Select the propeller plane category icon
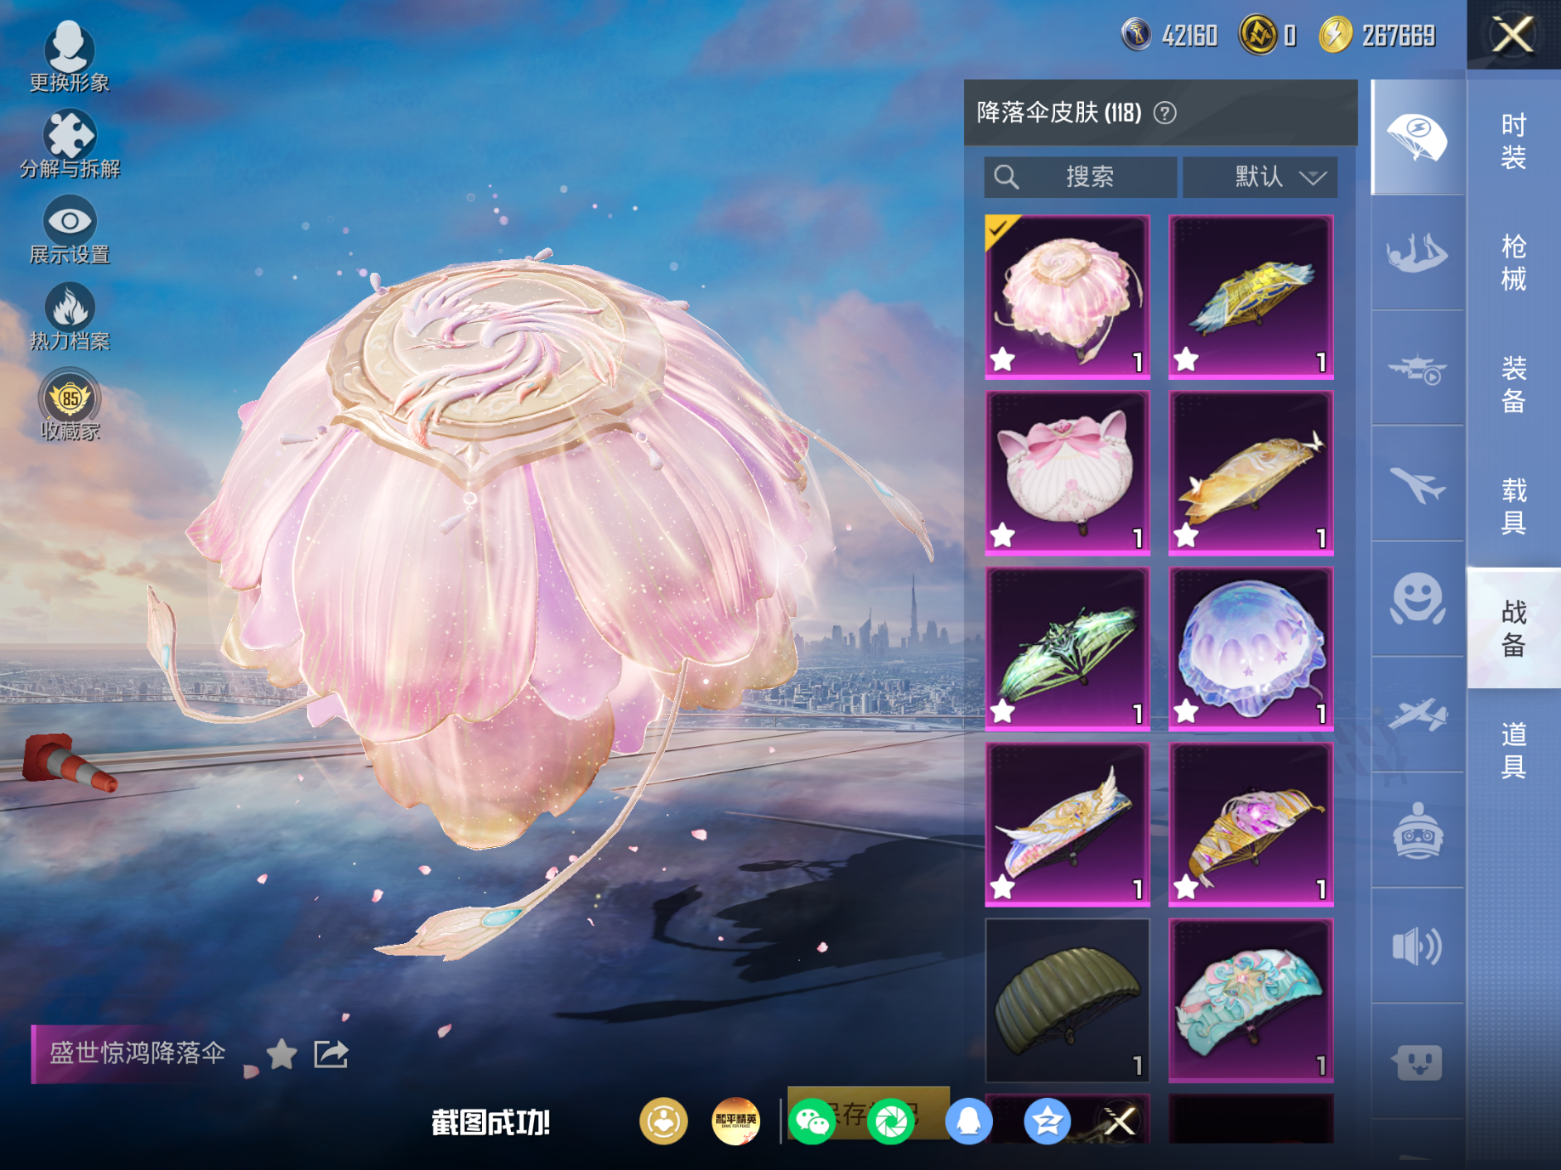This screenshot has width=1561, height=1170. 1418,715
